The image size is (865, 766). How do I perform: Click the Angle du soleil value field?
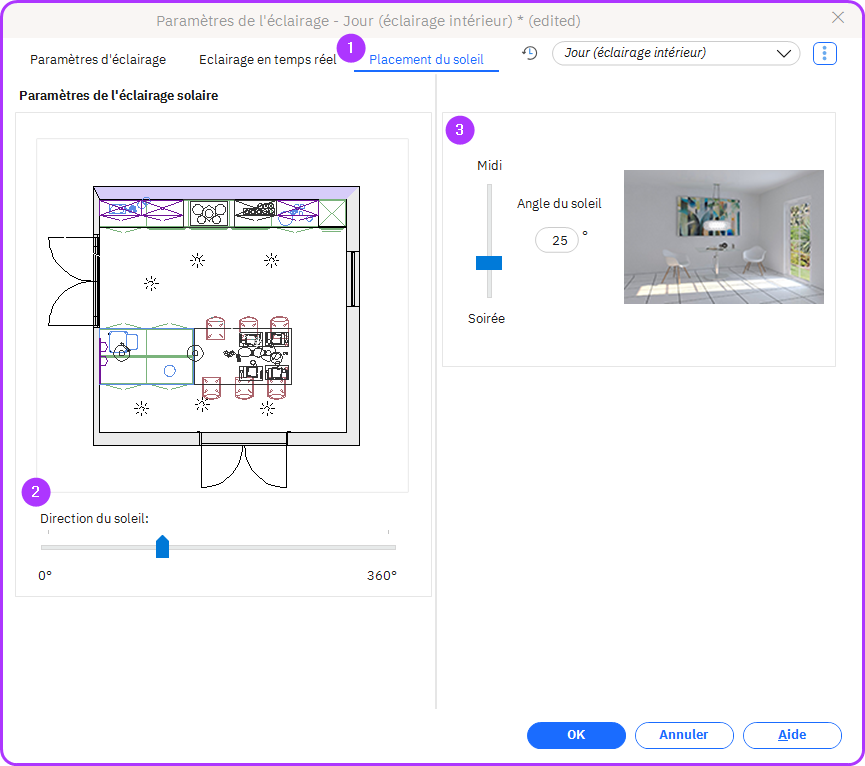pos(558,240)
